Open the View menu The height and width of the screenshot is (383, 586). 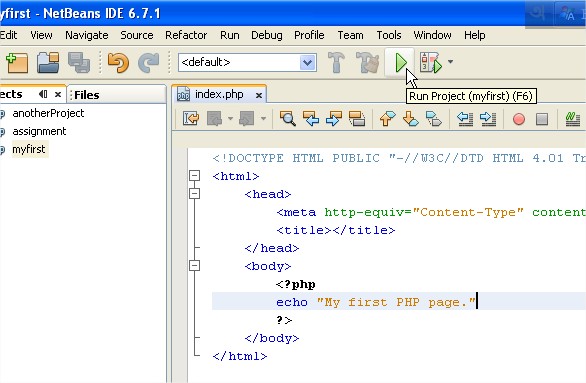[41, 35]
